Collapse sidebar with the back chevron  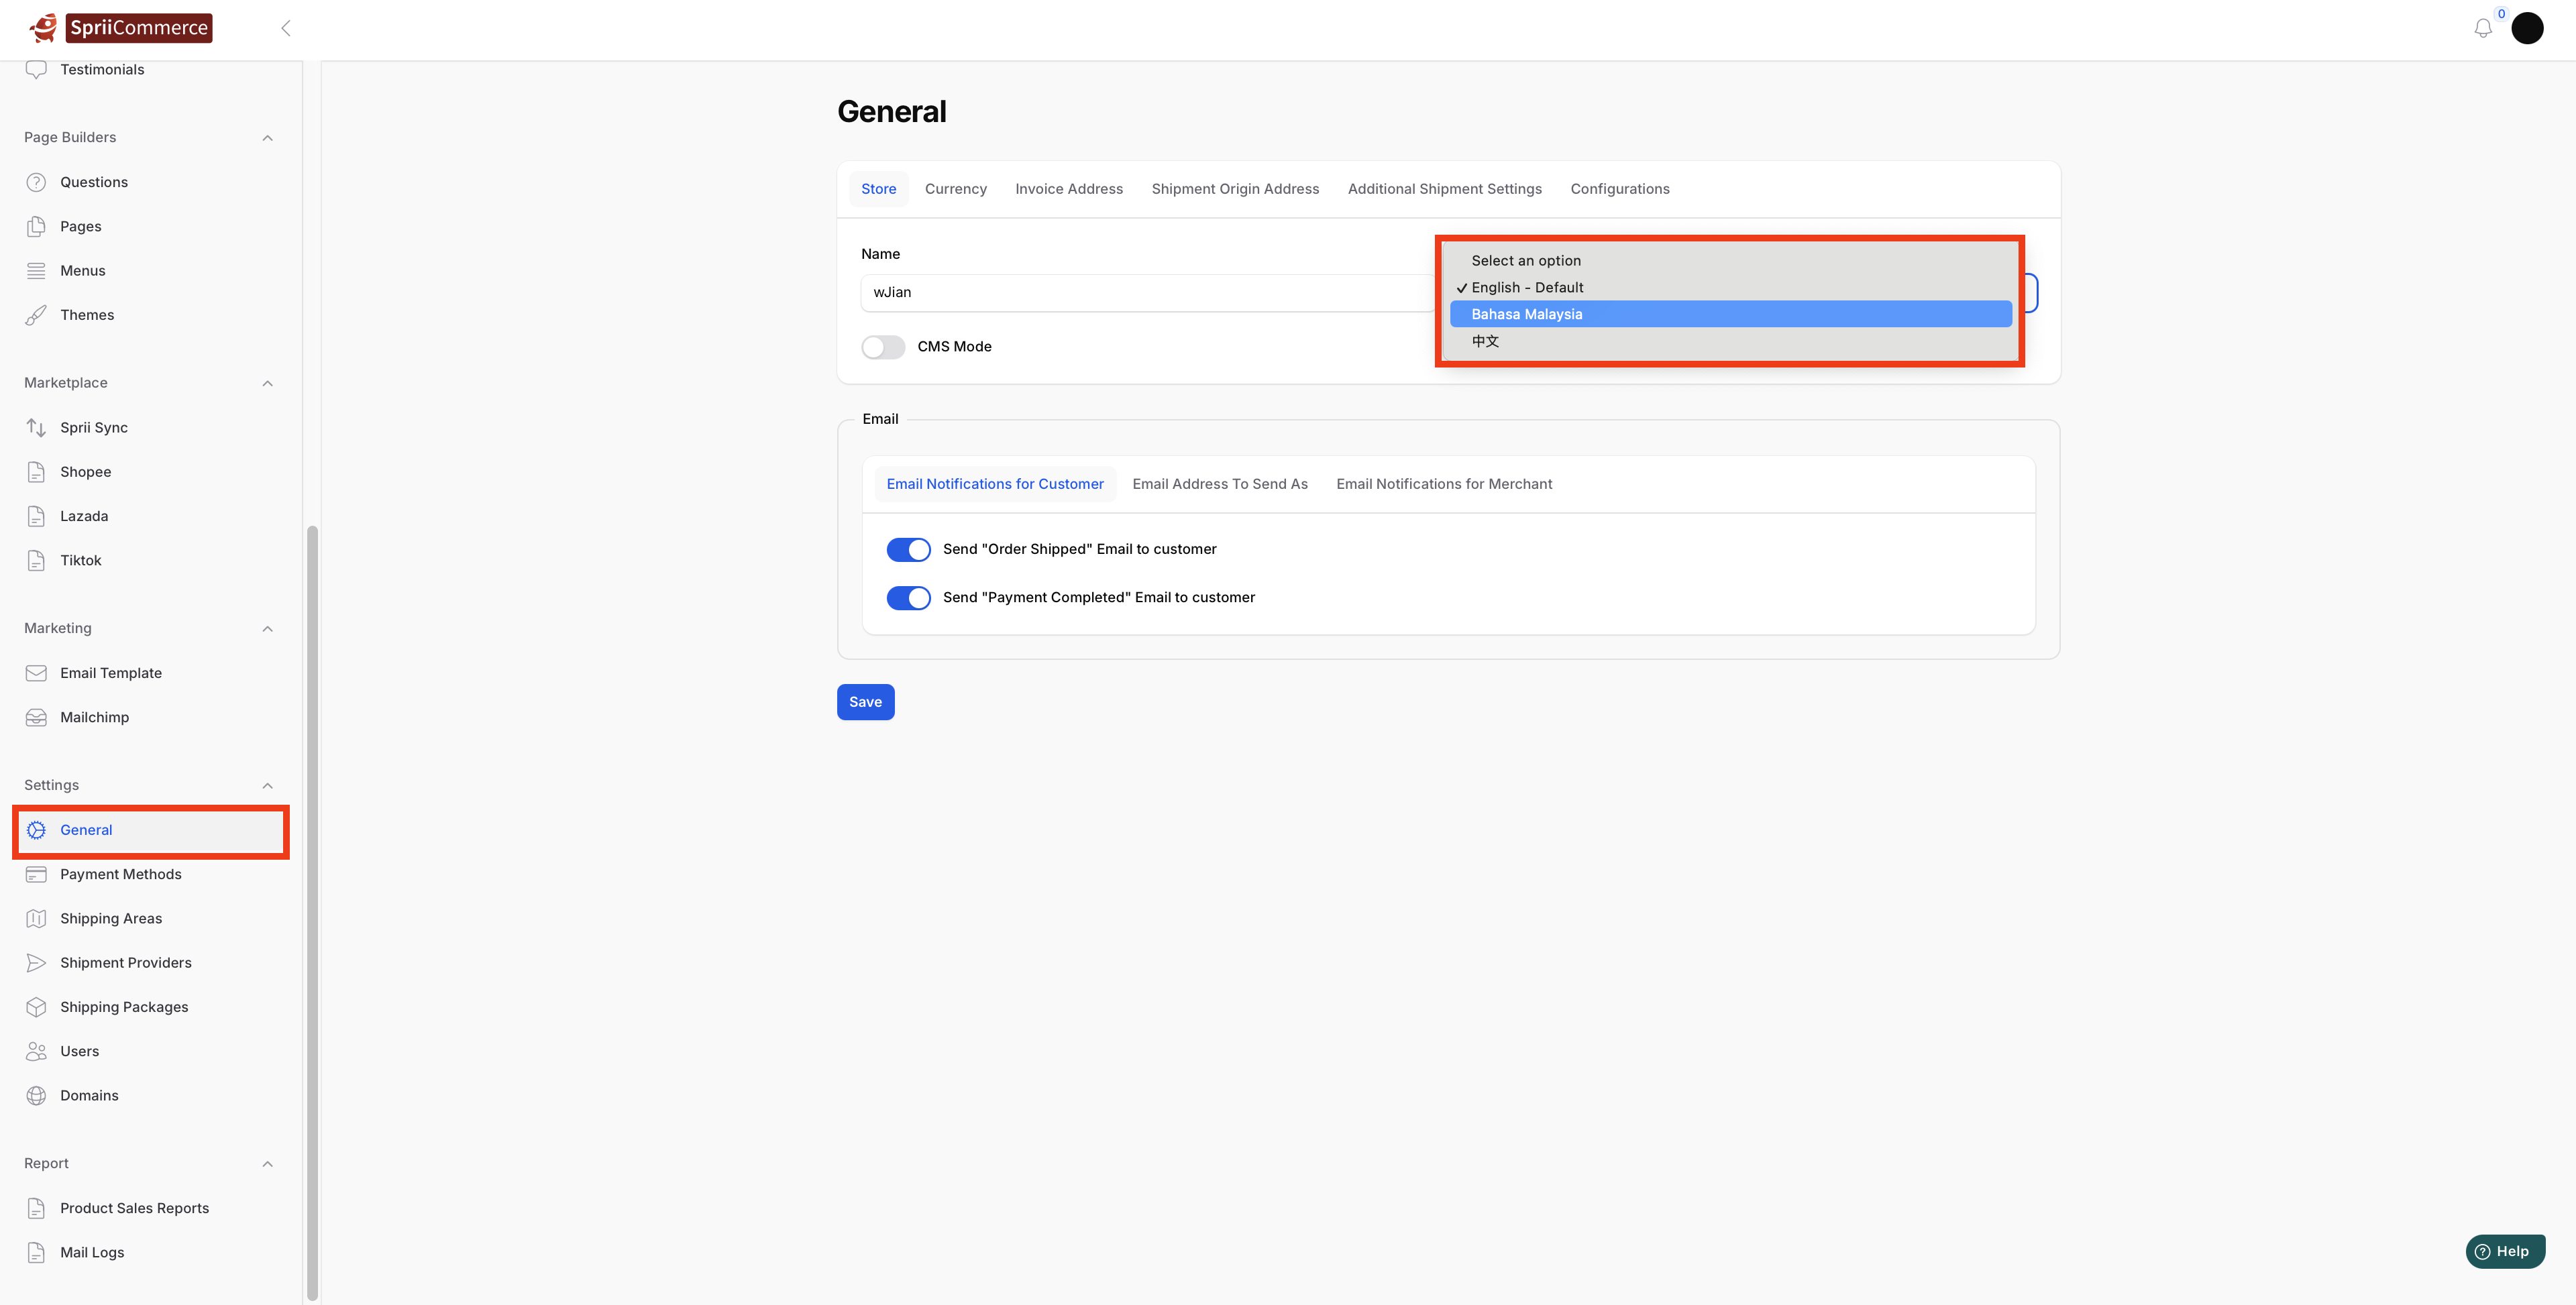286,28
